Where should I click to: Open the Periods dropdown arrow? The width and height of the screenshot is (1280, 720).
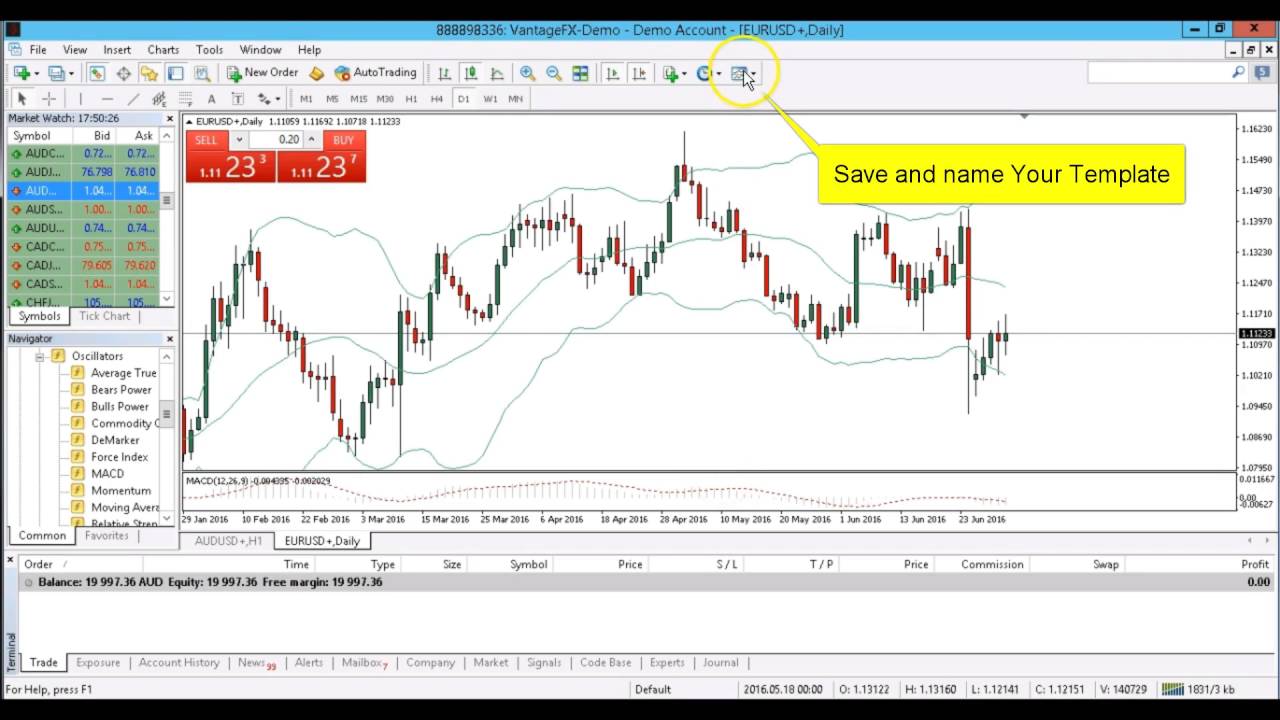click(718, 73)
